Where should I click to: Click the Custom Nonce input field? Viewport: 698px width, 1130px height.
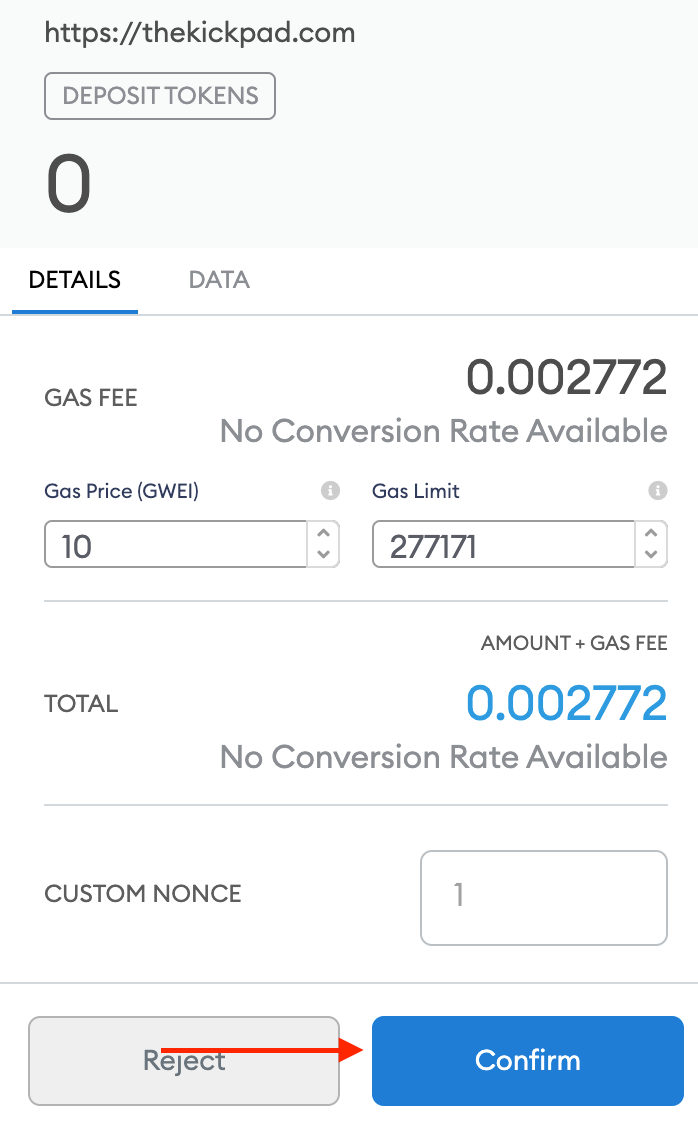[544, 897]
